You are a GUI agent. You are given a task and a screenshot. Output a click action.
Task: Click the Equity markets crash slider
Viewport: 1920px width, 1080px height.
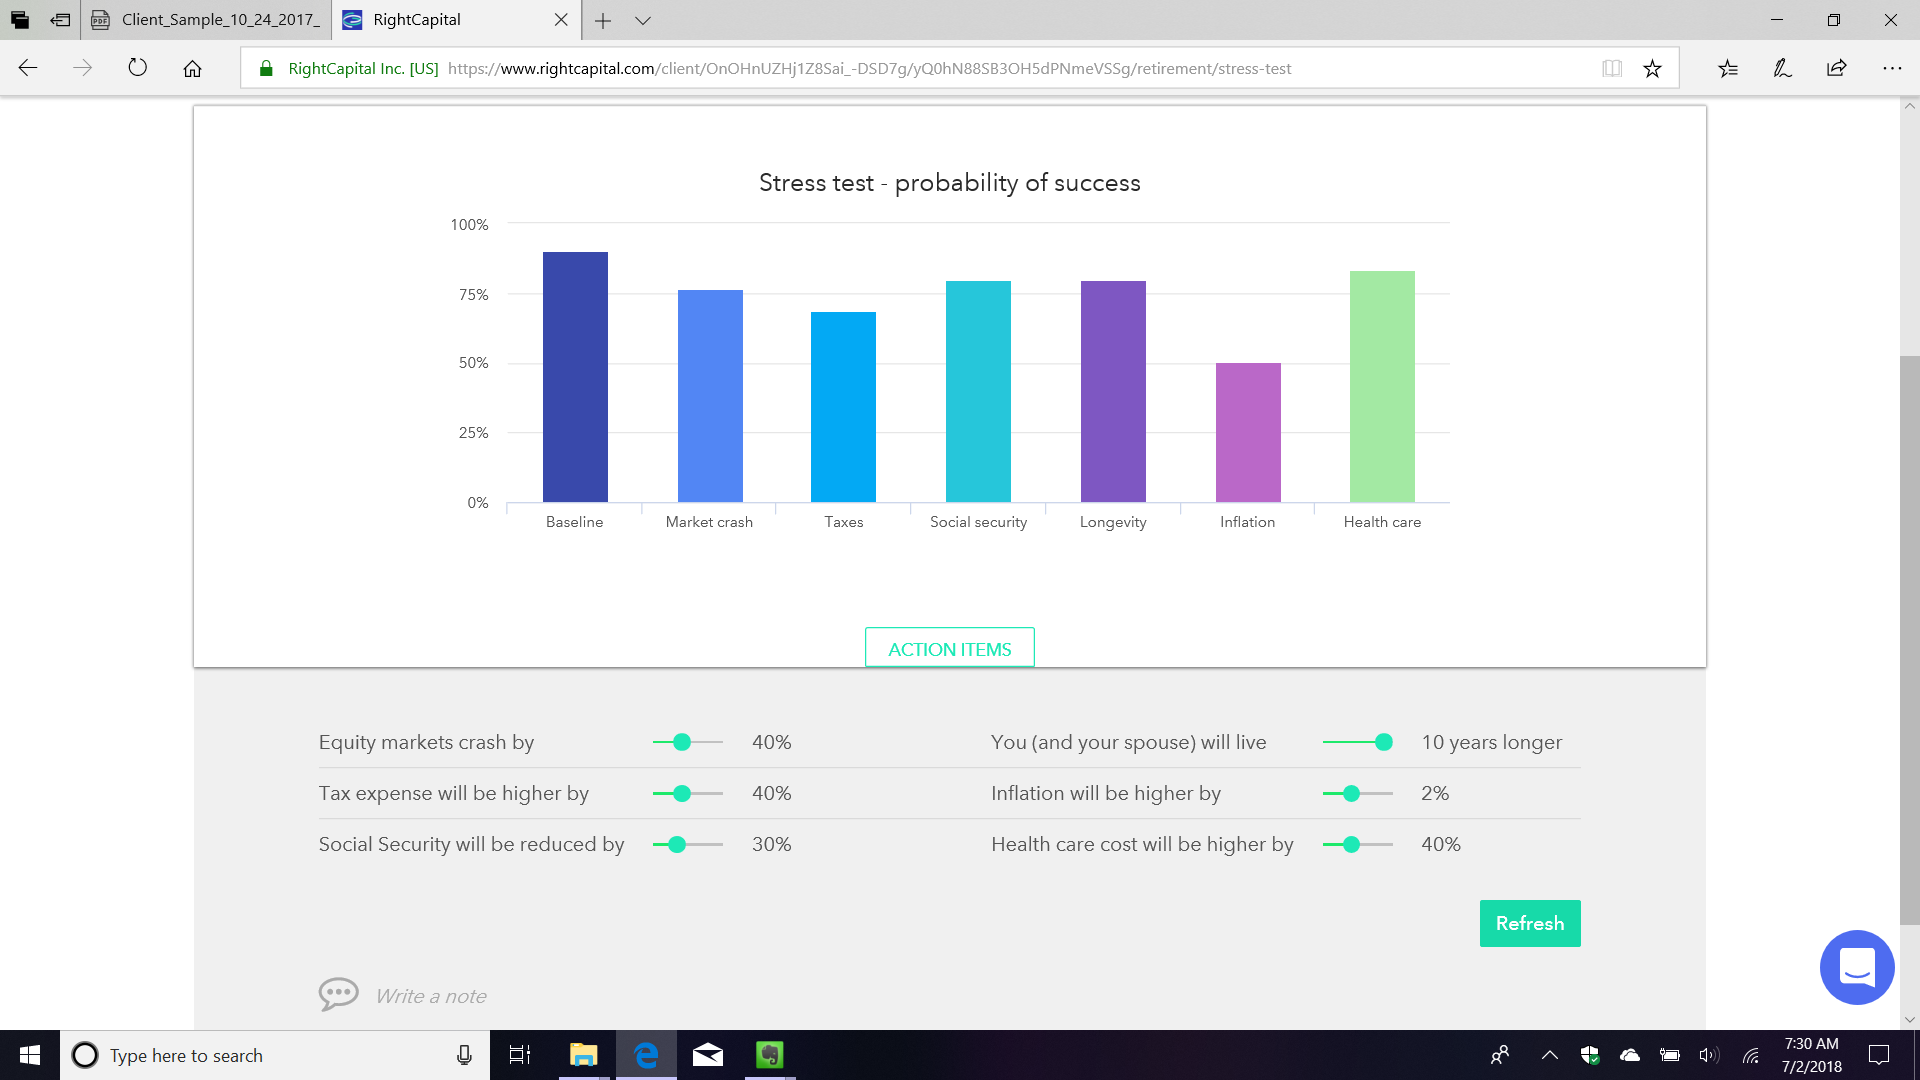(682, 742)
